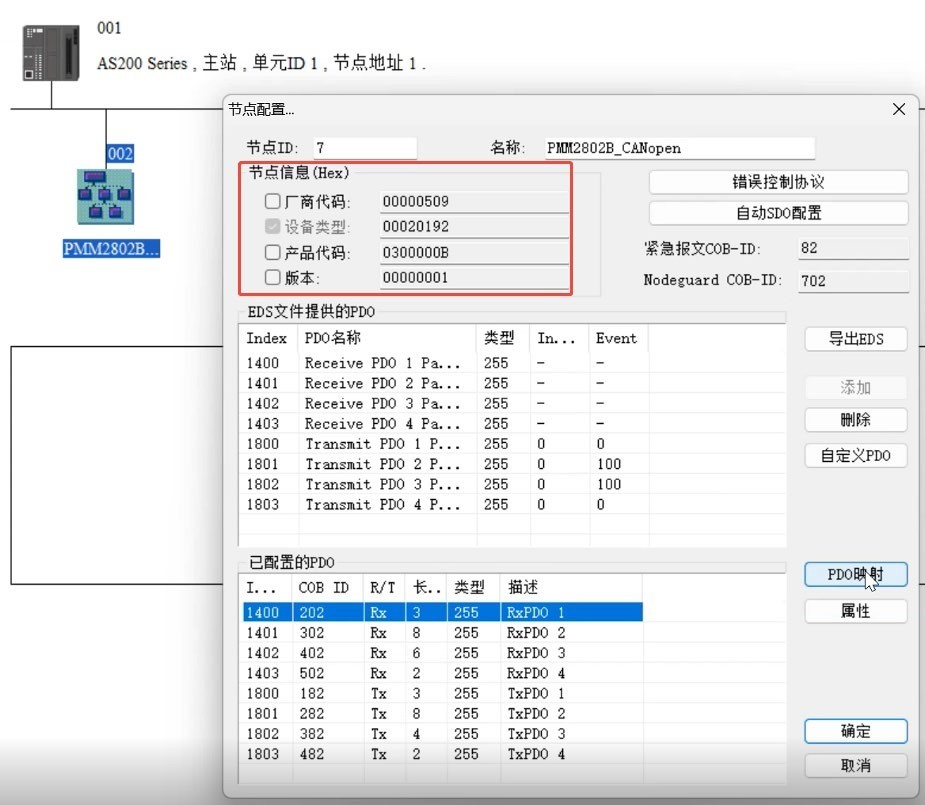
Task: Click the Index column header in EDS PDO list
Action: coord(268,339)
